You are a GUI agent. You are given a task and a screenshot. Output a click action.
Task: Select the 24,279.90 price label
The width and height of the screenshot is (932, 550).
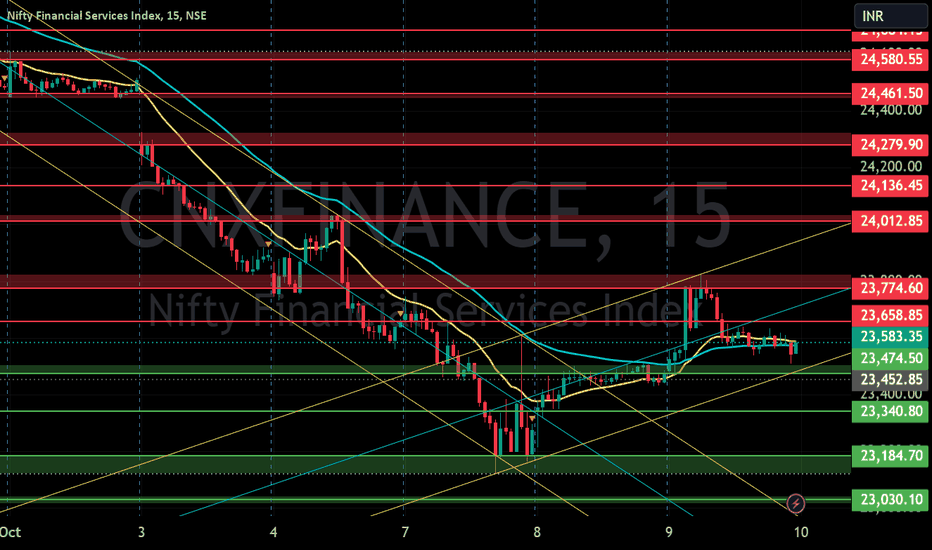click(x=890, y=144)
